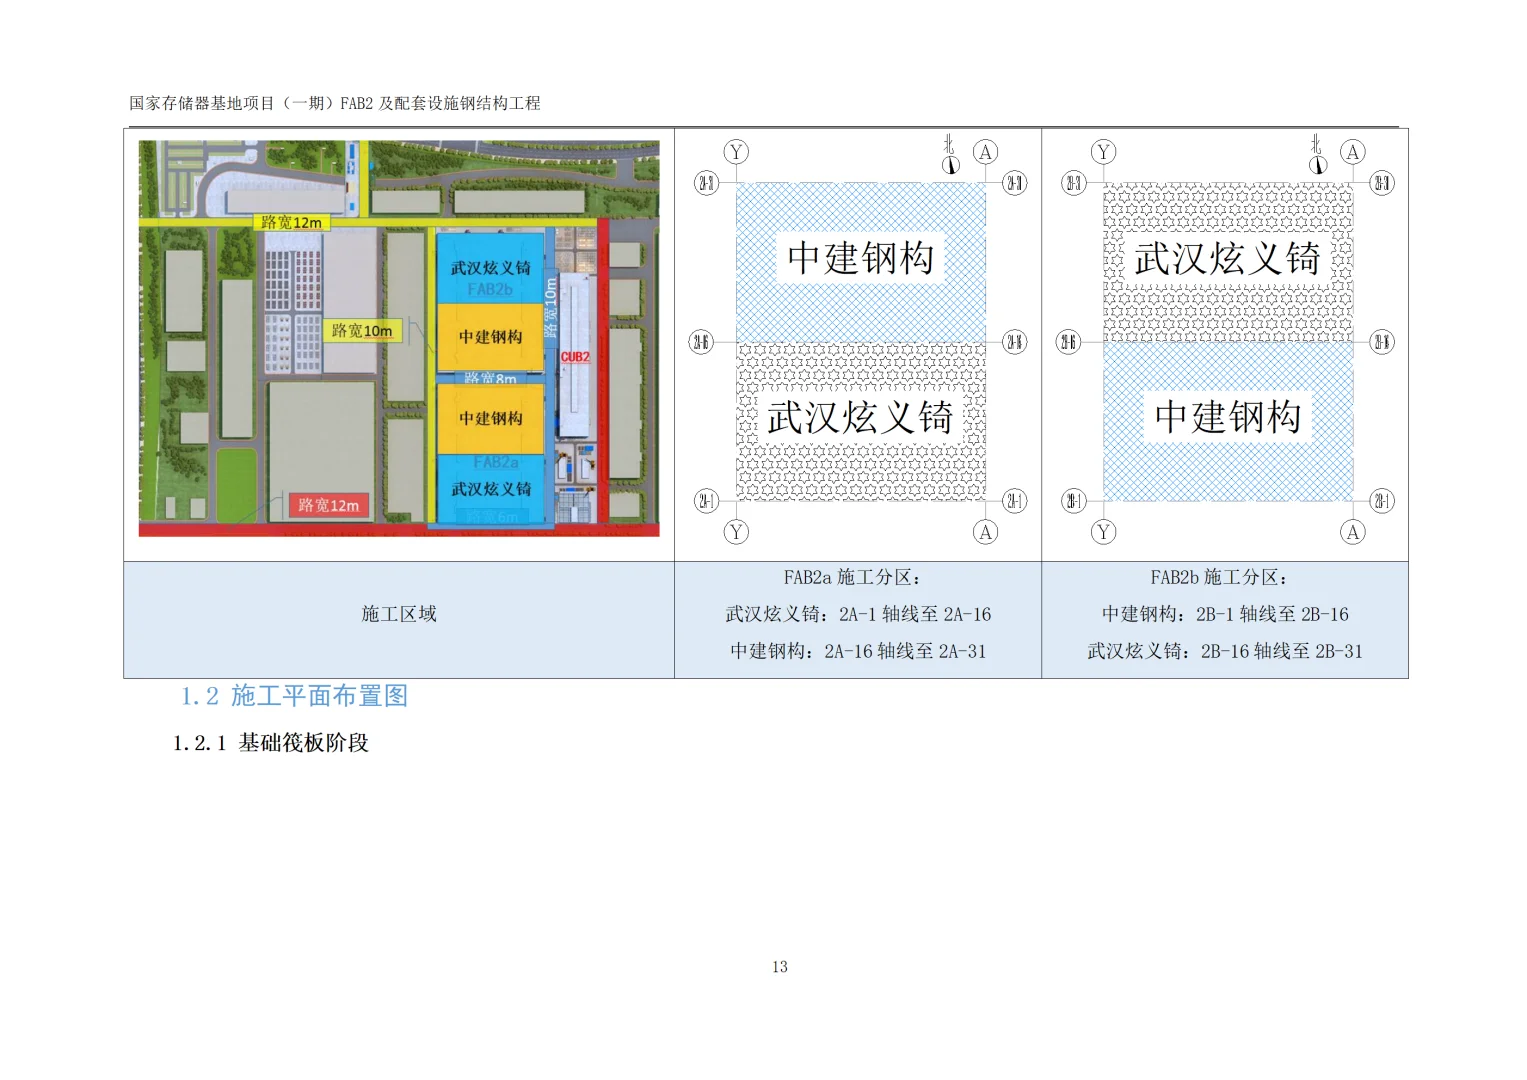Click the 2A-16 gridline marker circle
The width and height of the screenshot is (1527, 1080).
coord(701,341)
